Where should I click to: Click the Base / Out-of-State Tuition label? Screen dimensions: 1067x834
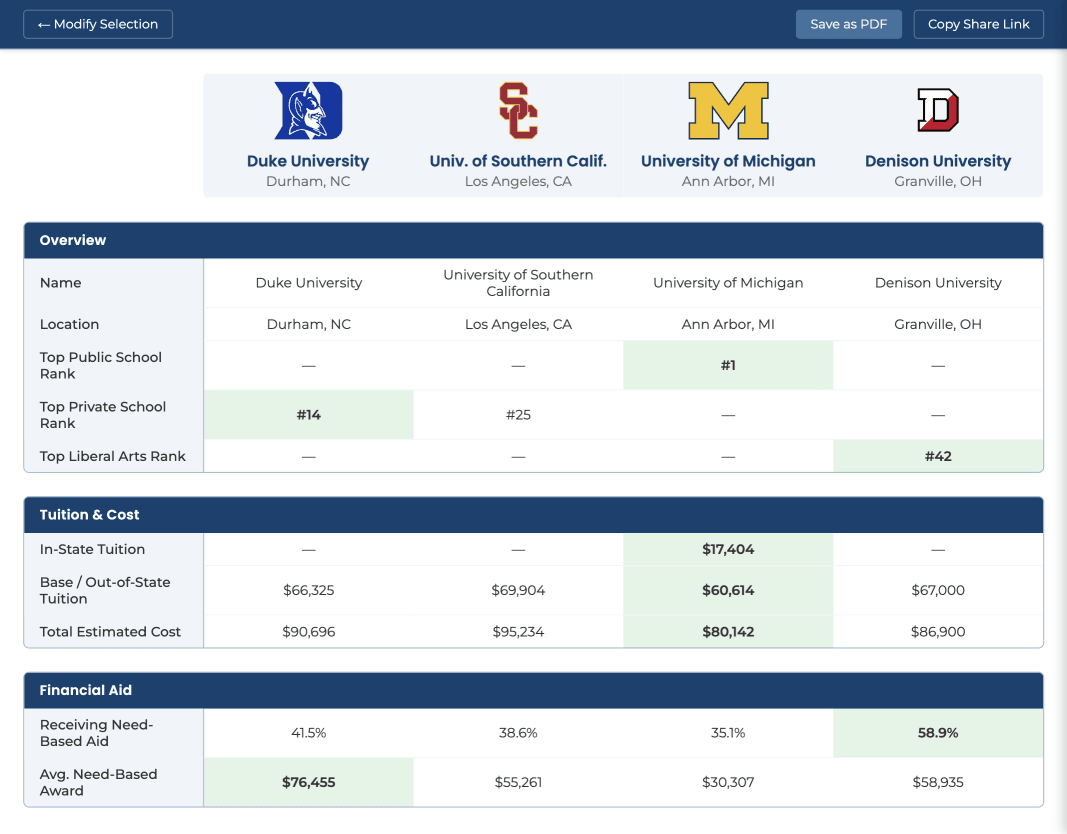click(105, 590)
